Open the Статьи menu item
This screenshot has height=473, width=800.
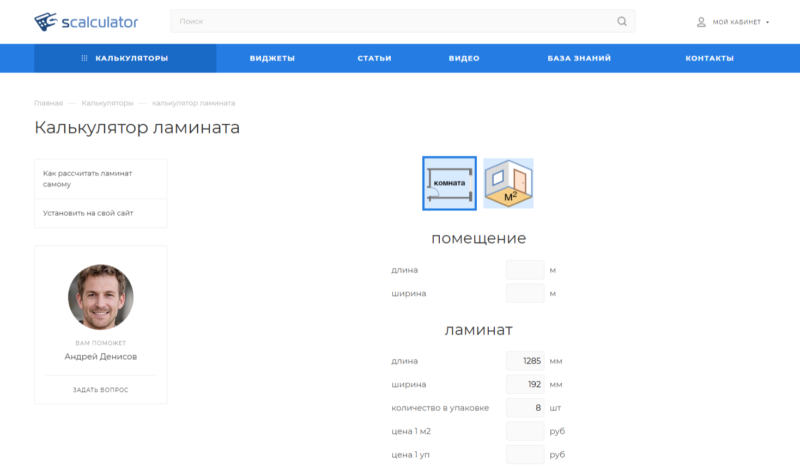coord(374,58)
